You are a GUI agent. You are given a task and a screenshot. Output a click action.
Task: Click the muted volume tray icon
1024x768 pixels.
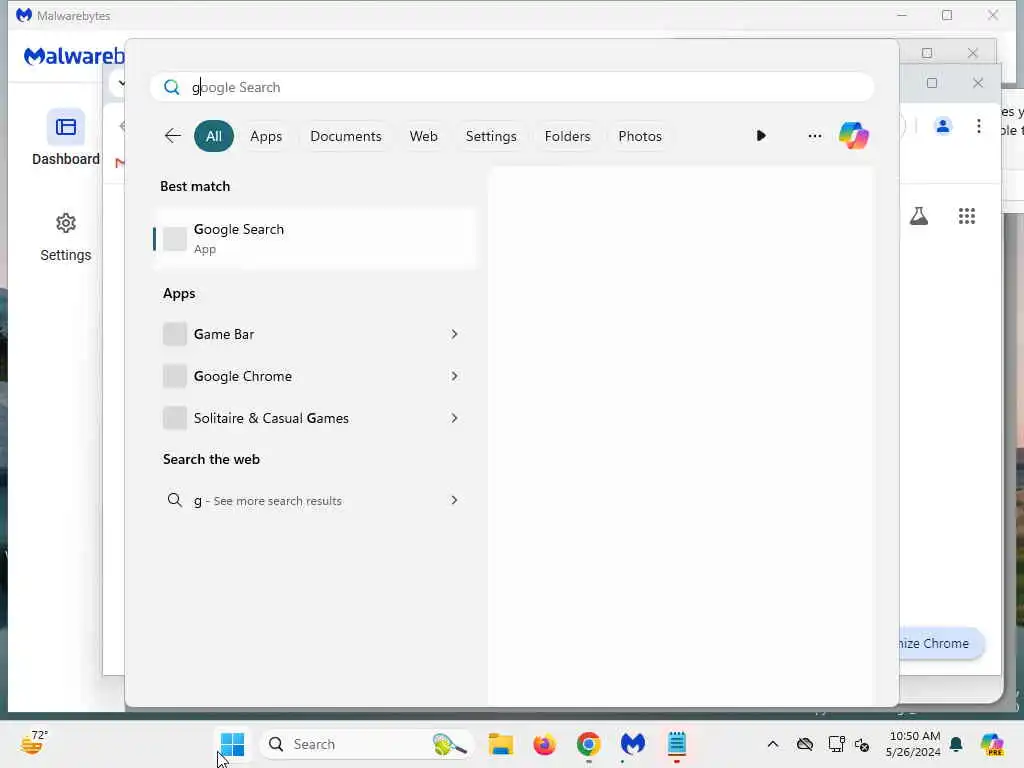(x=862, y=744)
